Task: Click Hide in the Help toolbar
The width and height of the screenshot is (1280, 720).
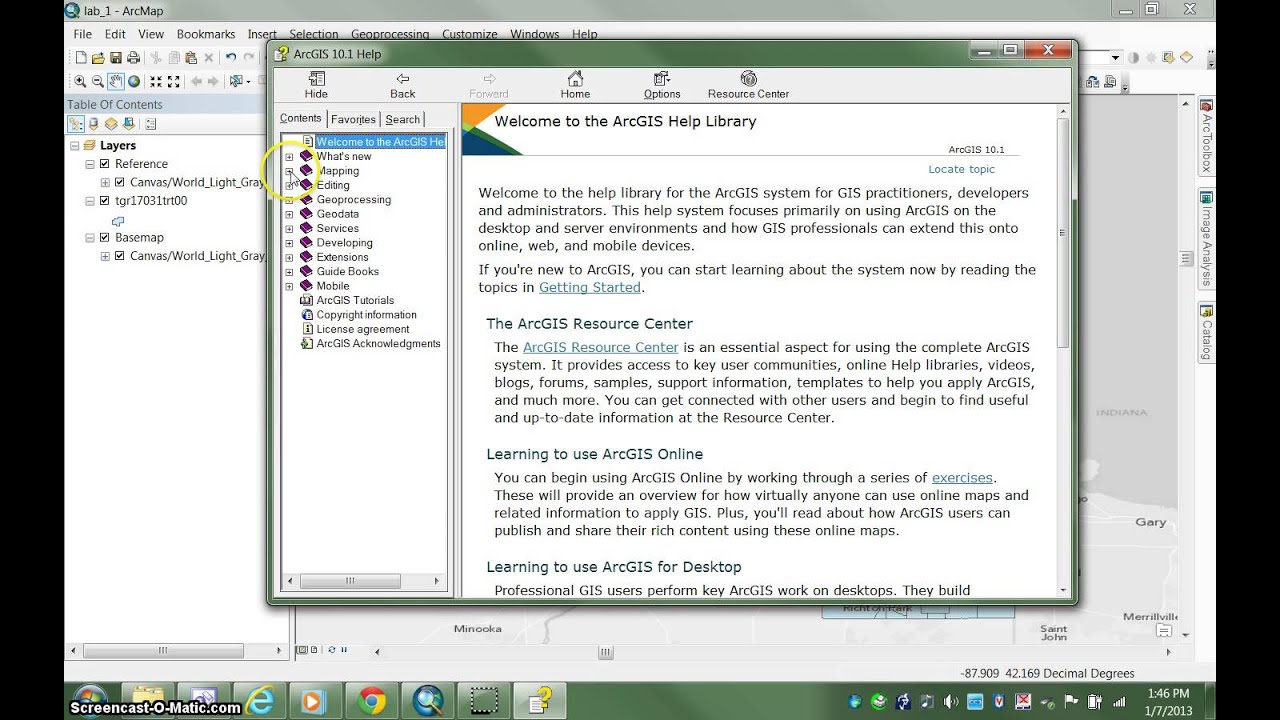Action: point(316,85)
